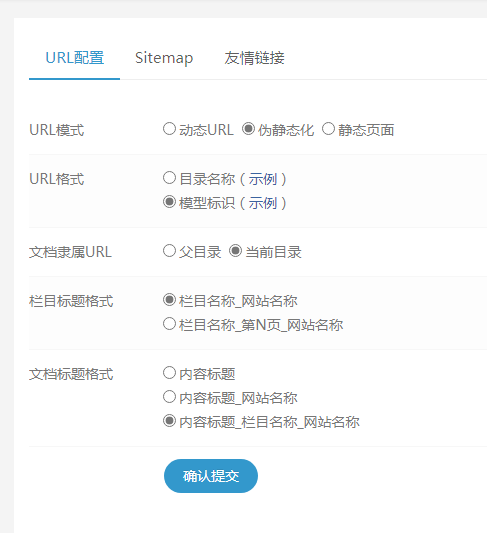487x533 pixels.
Task: Open the 友情链接 tab
Action: coord(254,58)
